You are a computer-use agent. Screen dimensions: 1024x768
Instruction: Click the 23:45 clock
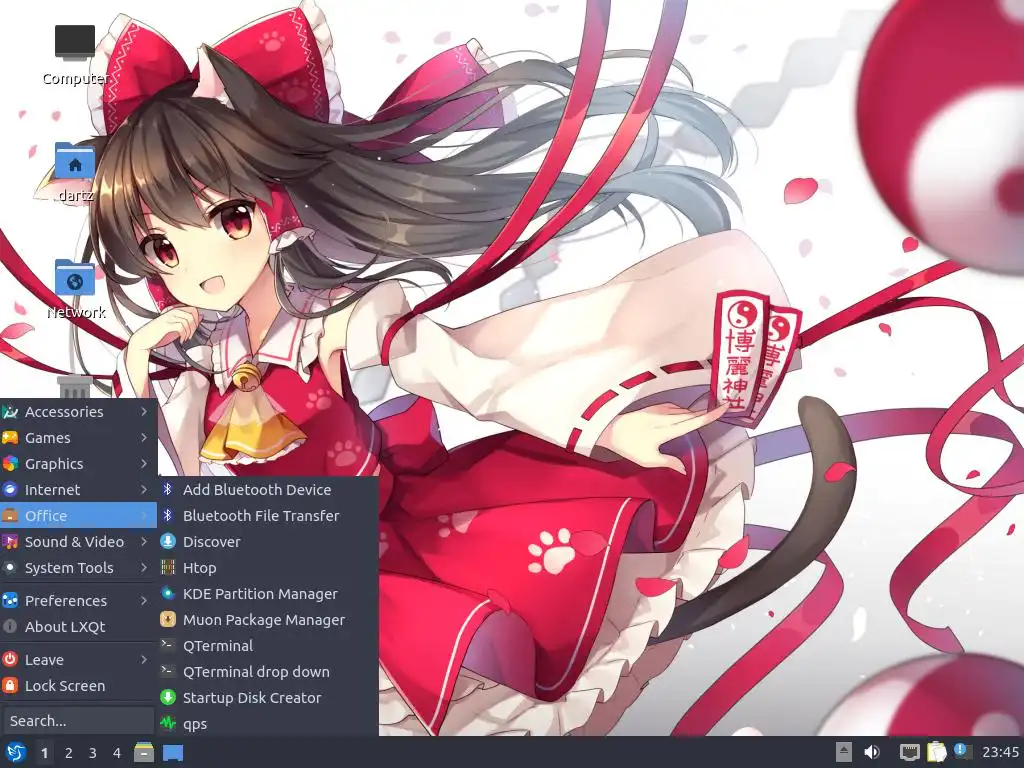[x=1000, y=752]
